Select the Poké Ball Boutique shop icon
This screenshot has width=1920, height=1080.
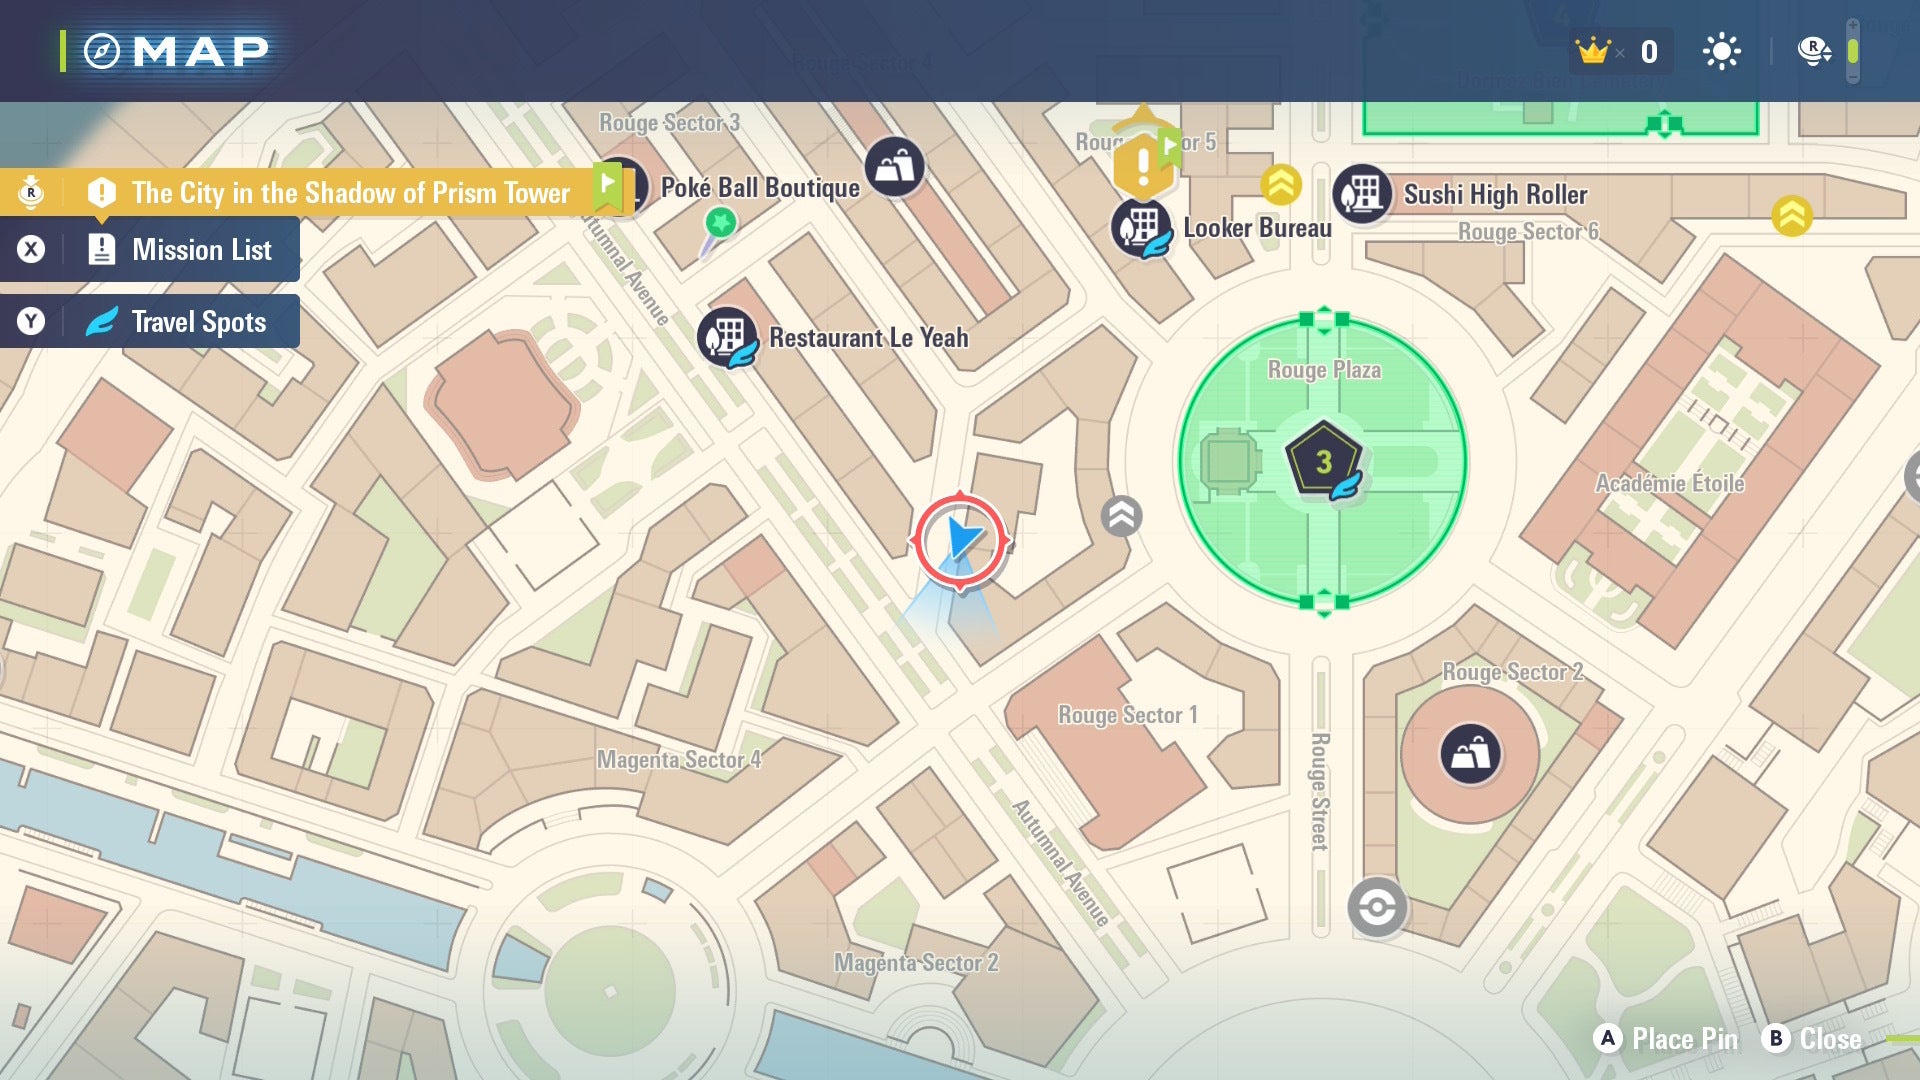click(x=893, y=166)
